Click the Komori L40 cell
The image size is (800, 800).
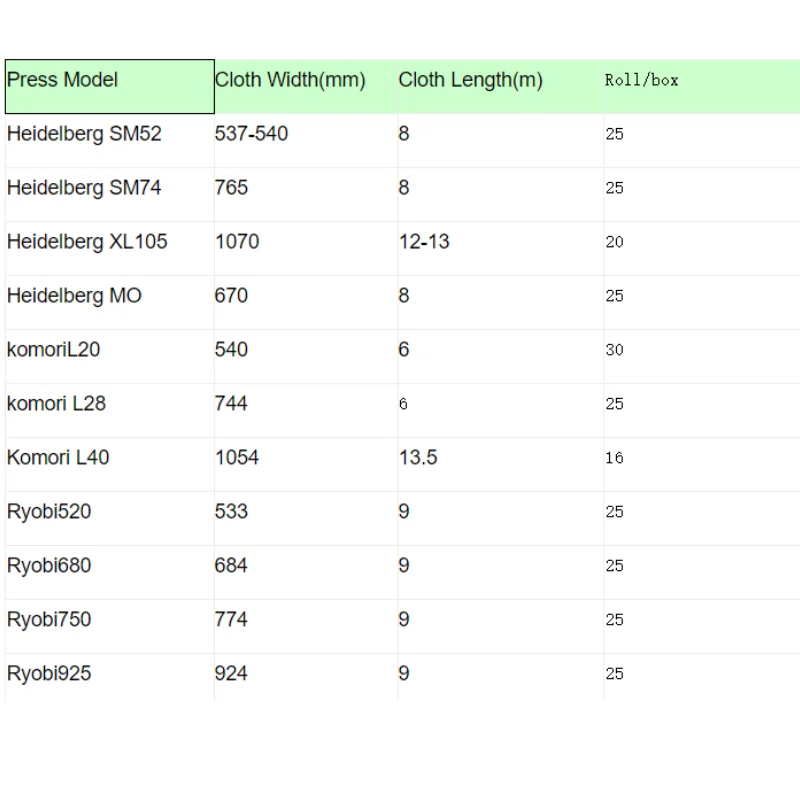(x=110, y=465)
